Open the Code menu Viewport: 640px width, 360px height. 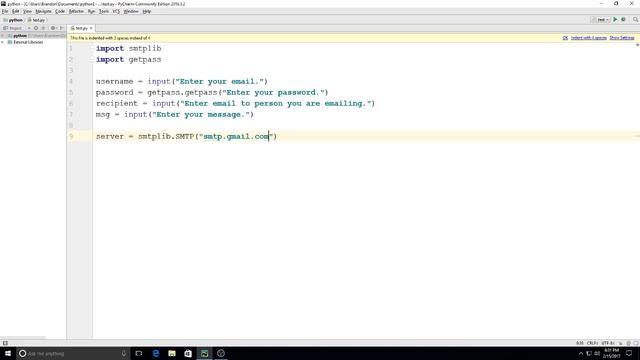60,11
